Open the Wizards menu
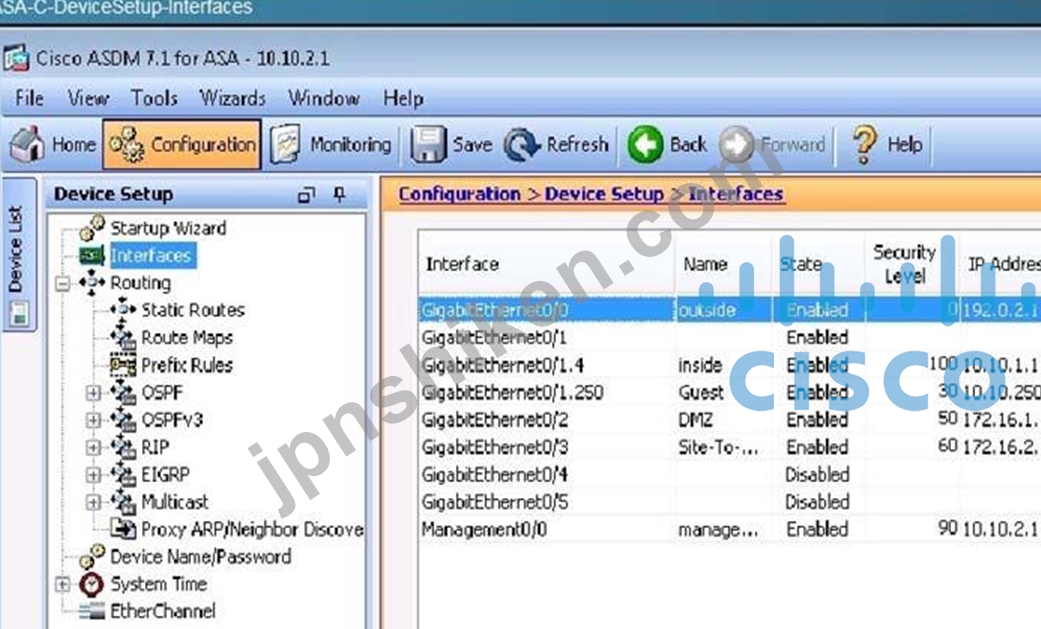 [232, 98]
